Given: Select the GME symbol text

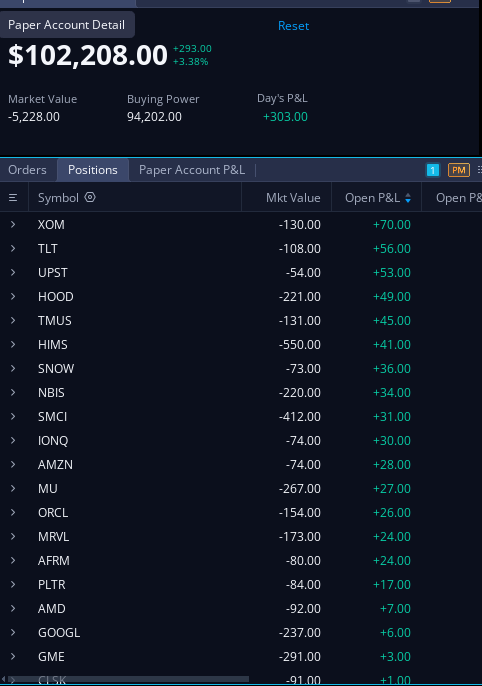Looking at the screenshot, I should click(x=51, y=657).
